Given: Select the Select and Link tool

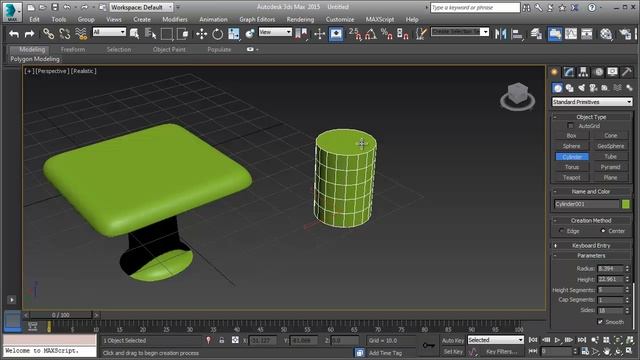Looking at the screenshot, I should click(49, 34).
